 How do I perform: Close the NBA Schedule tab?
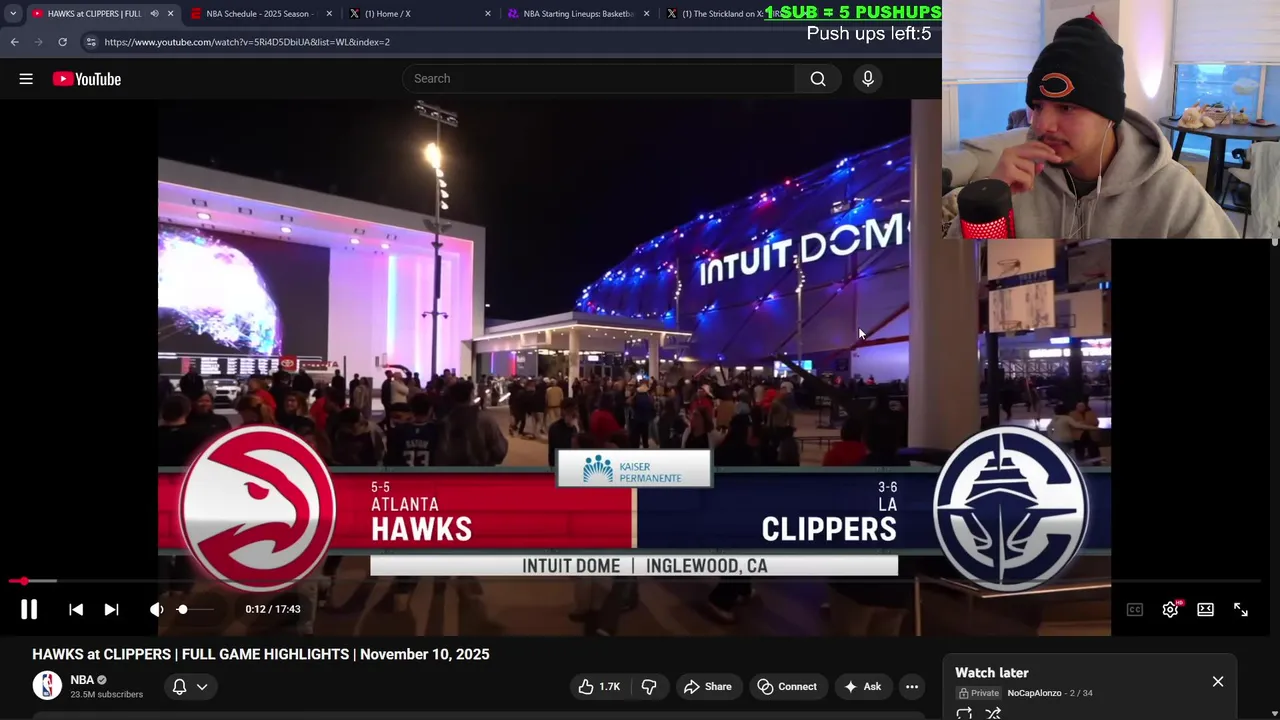[329, 14]
